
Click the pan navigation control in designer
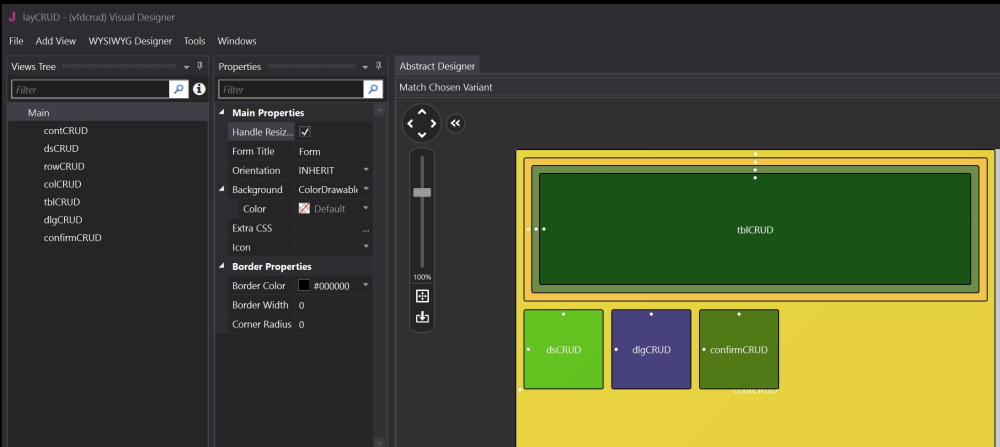point(422,123)
